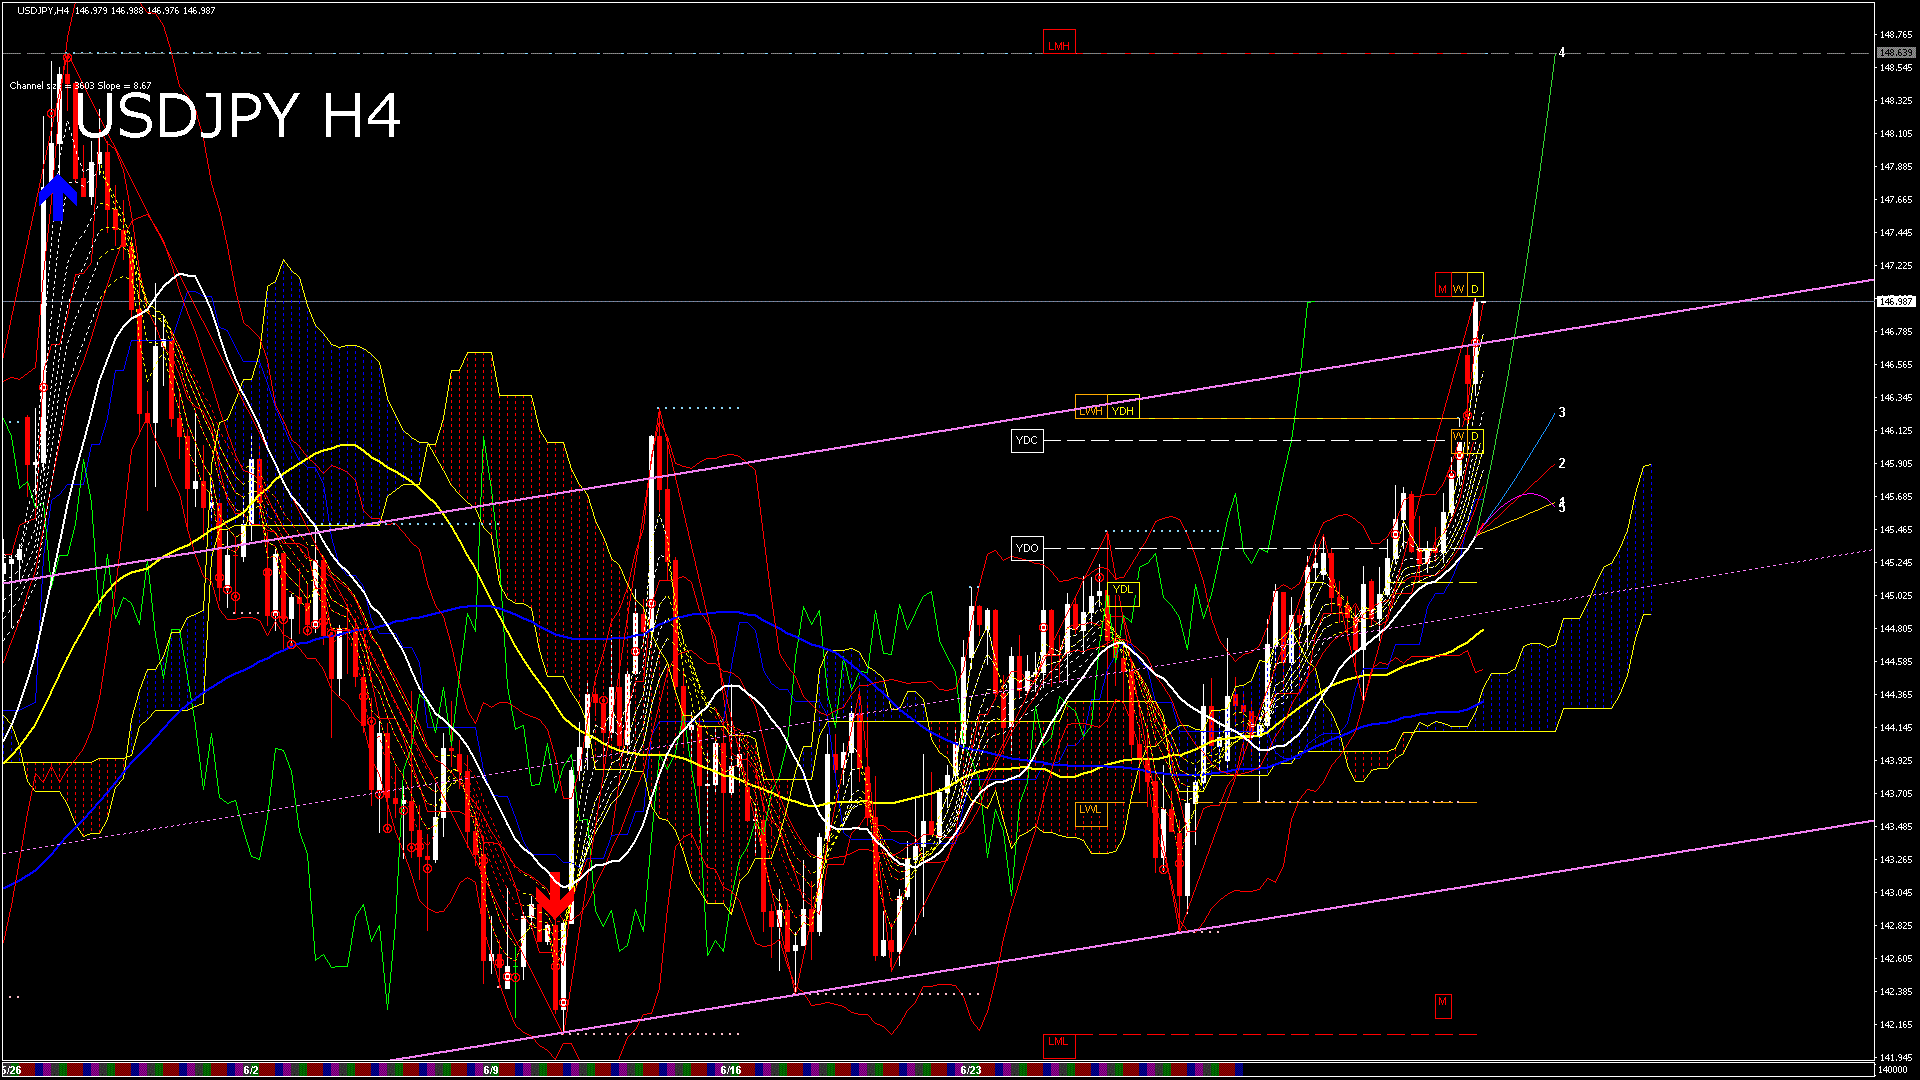Click the topmost yellow D pivot box

[x=1475, y=289]
